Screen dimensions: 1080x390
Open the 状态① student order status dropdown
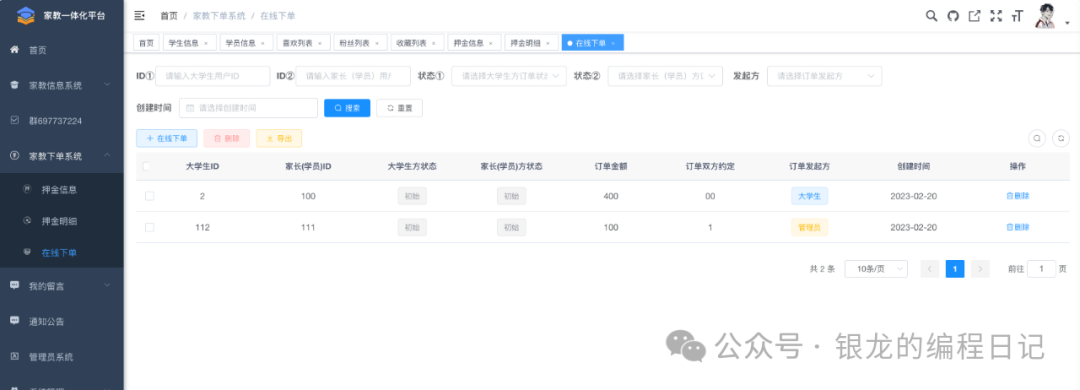pos(509,76)
